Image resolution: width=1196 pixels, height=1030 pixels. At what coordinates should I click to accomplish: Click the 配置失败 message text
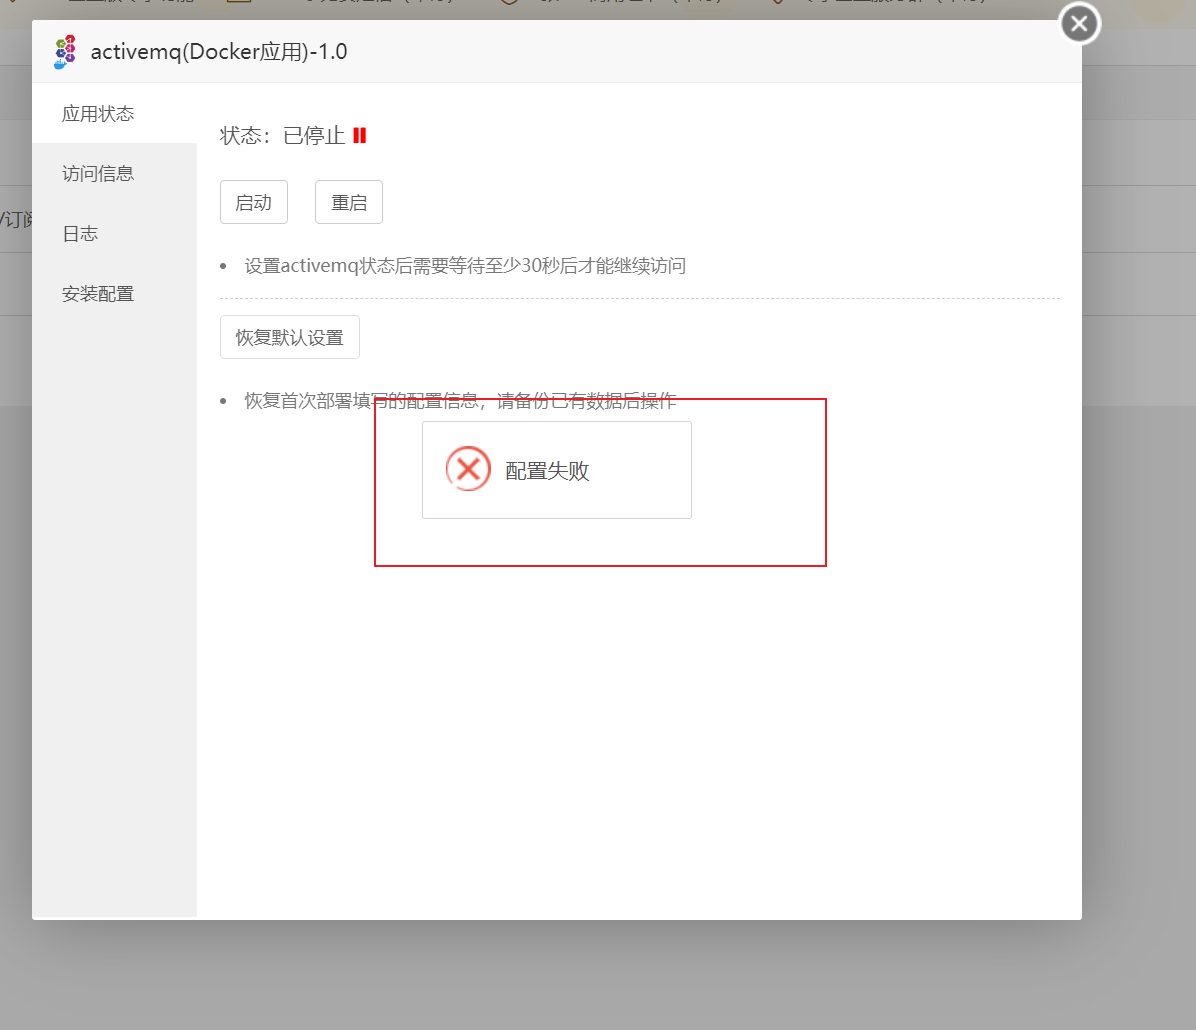point(548,471)
